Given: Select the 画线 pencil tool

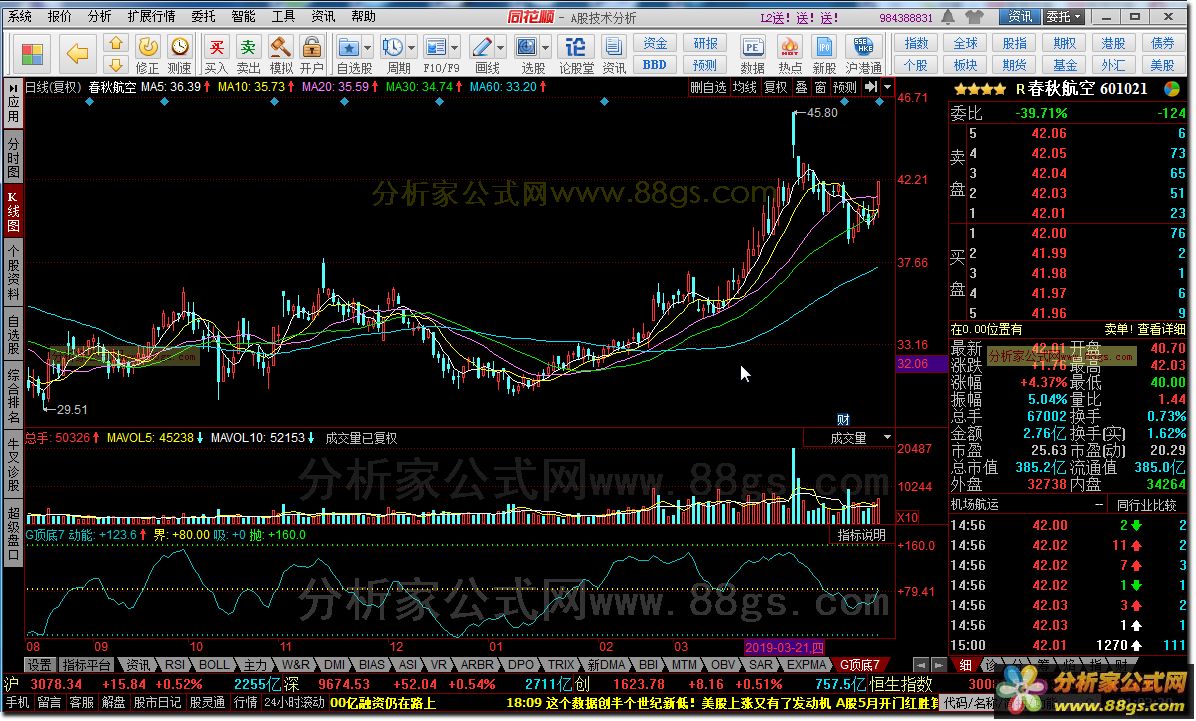Looking at the screenshot, I should [x=481, y=48].
